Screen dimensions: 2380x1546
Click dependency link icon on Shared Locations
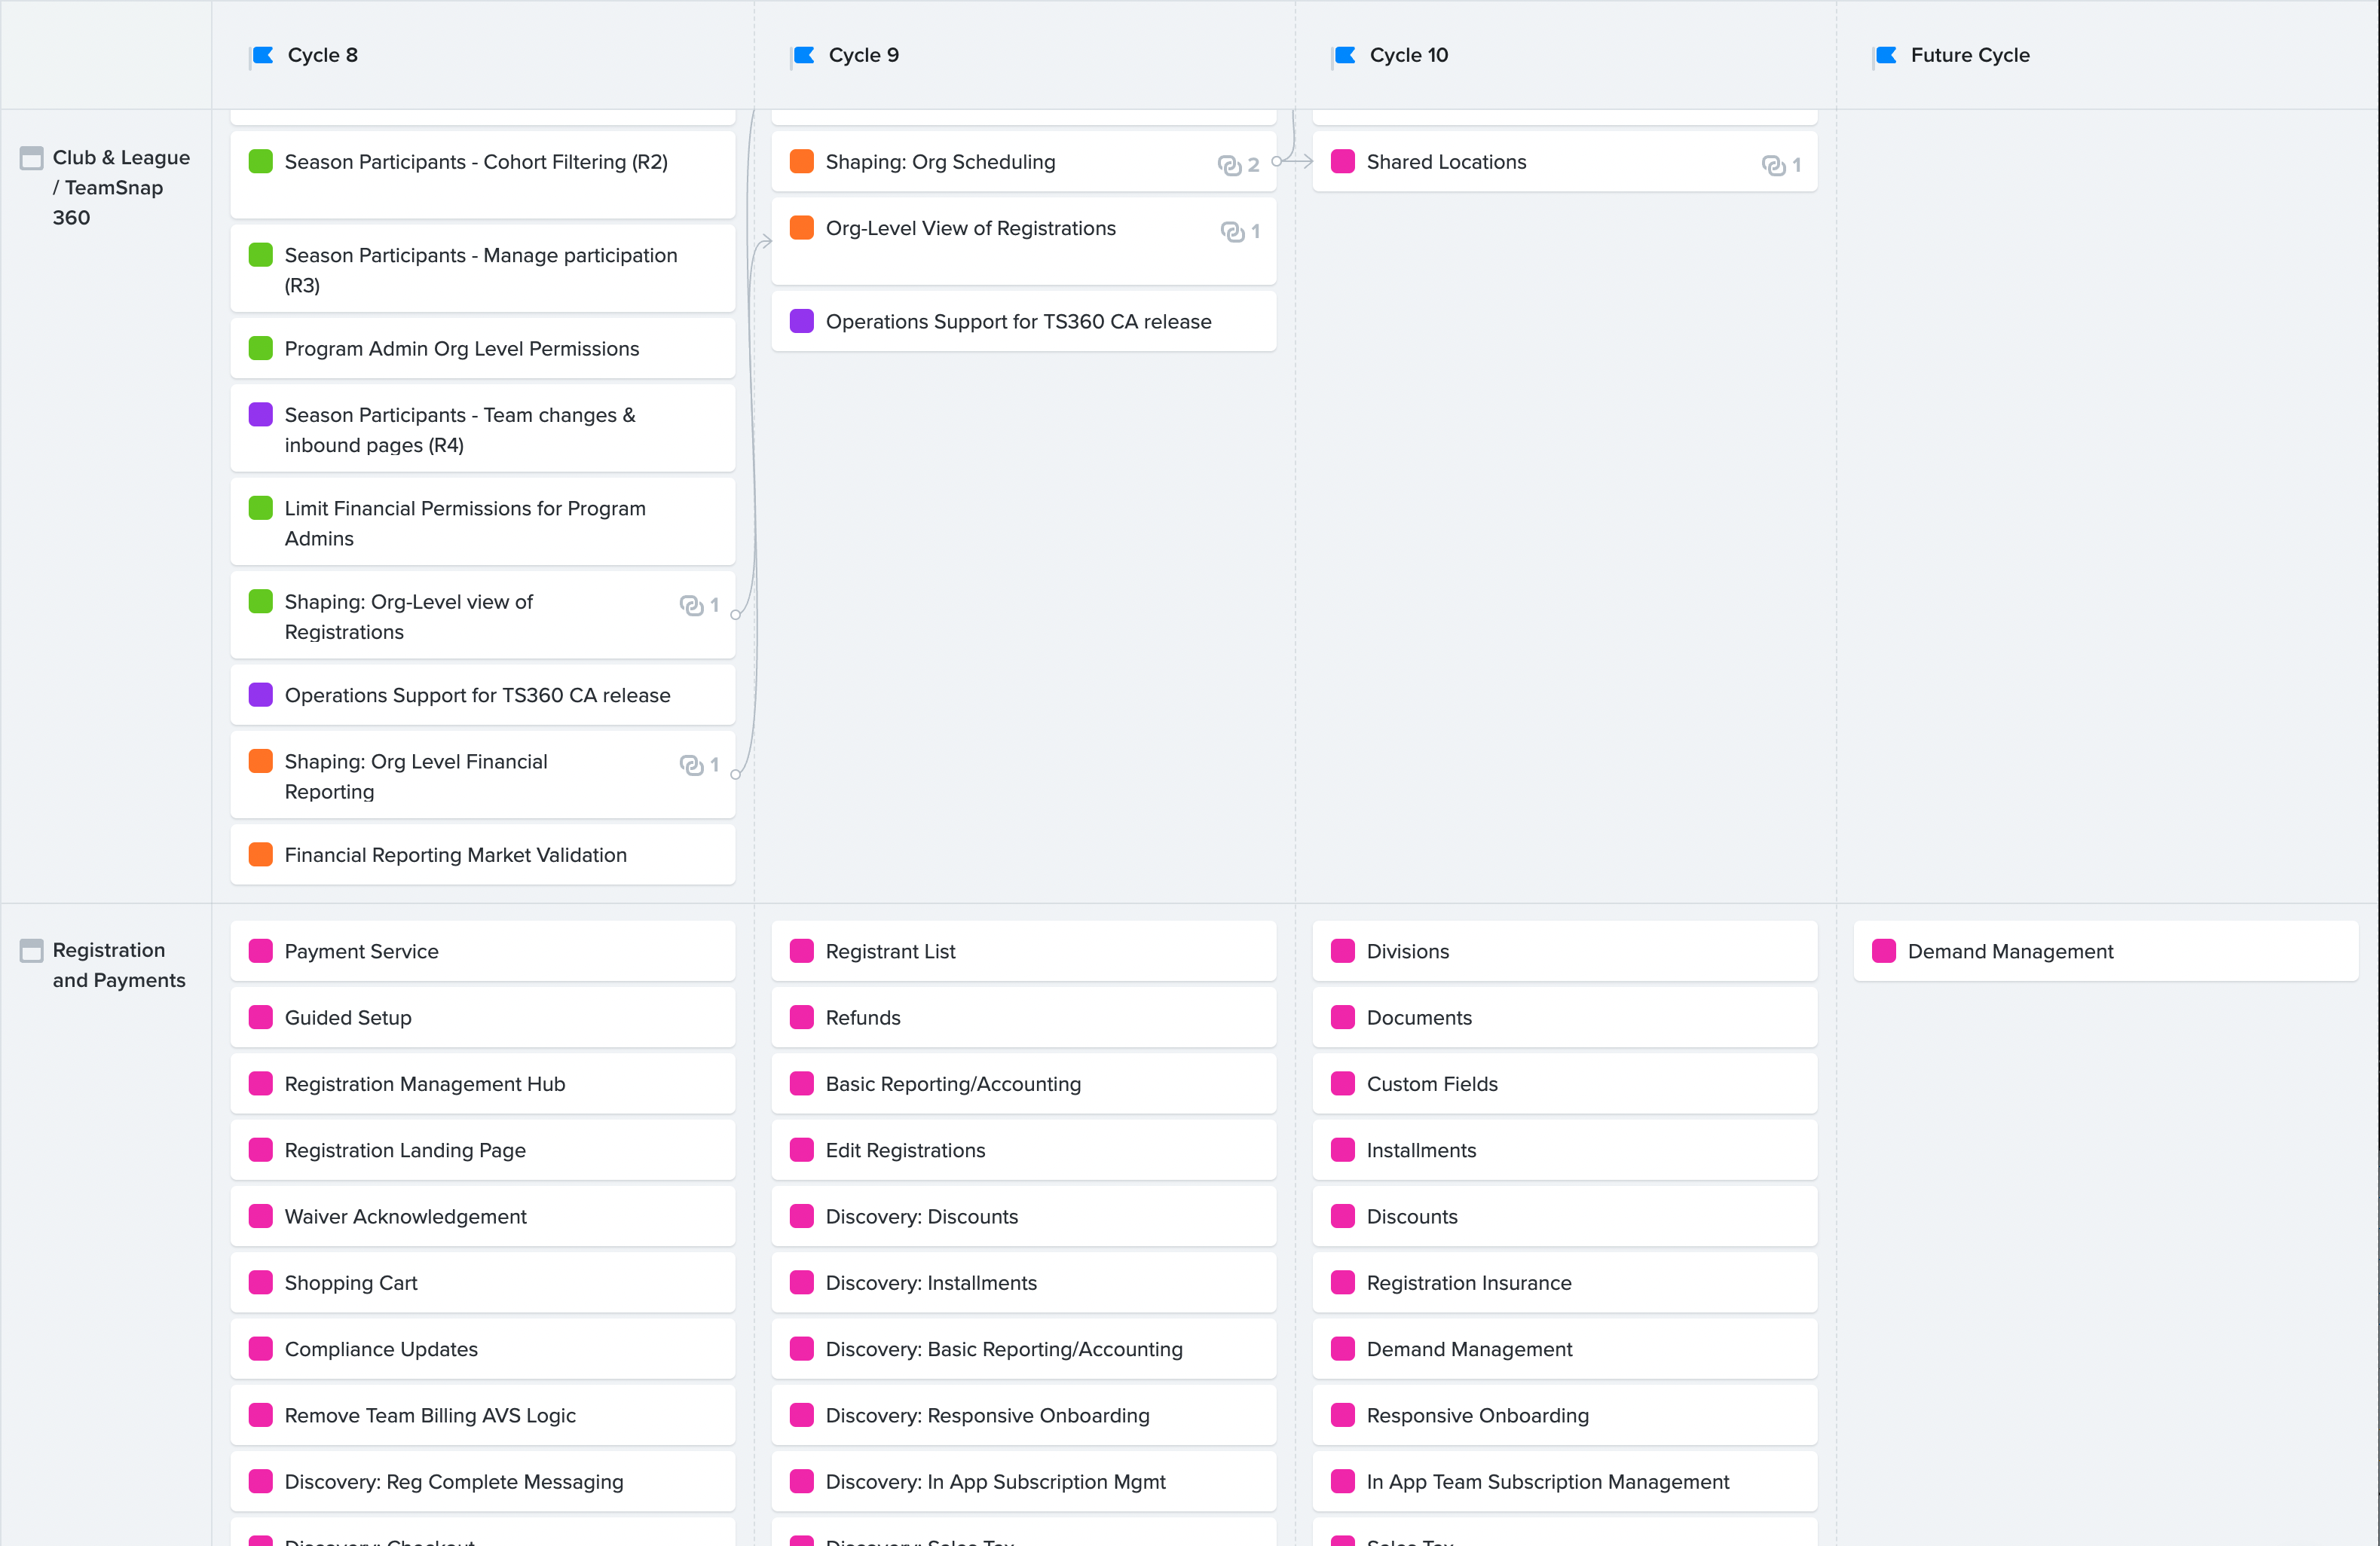(x=1773, y=165)
